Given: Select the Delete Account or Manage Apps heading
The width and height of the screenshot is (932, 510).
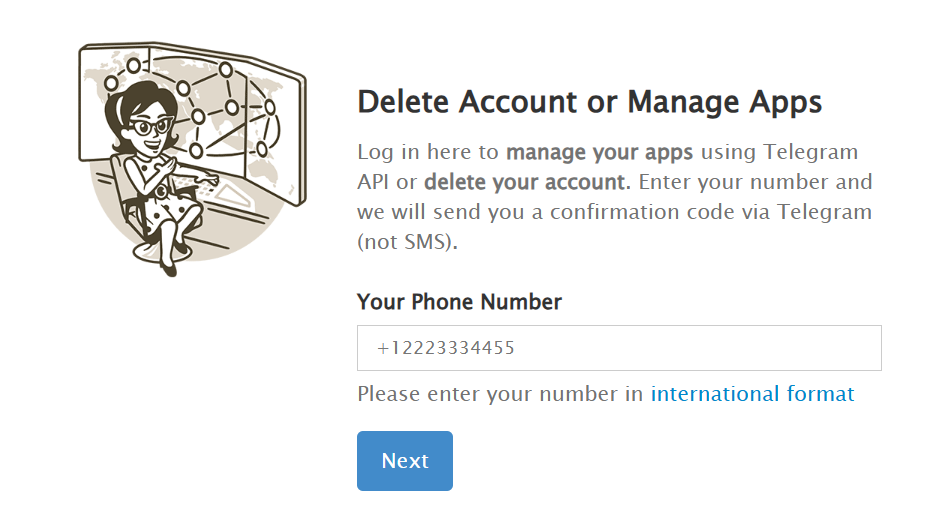Looking at the screenshot, I should (589, 102).
